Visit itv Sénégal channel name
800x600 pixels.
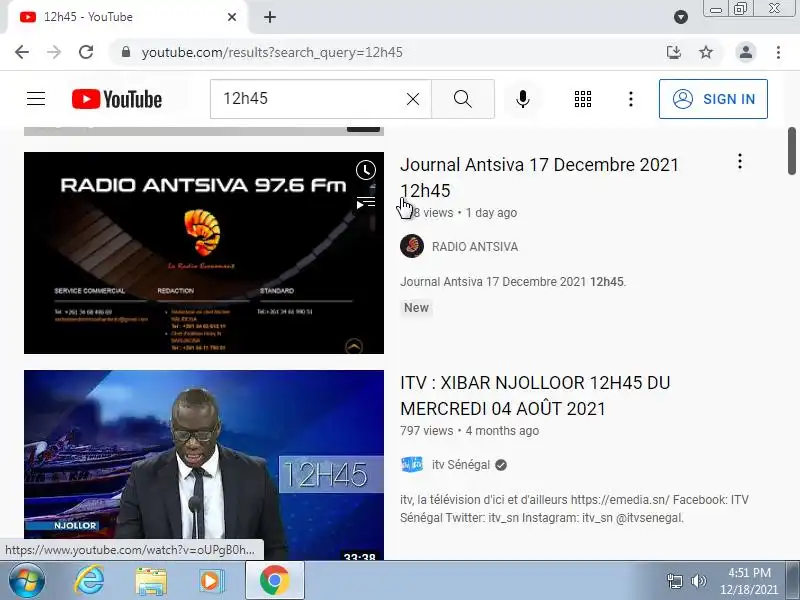[461, 465]
